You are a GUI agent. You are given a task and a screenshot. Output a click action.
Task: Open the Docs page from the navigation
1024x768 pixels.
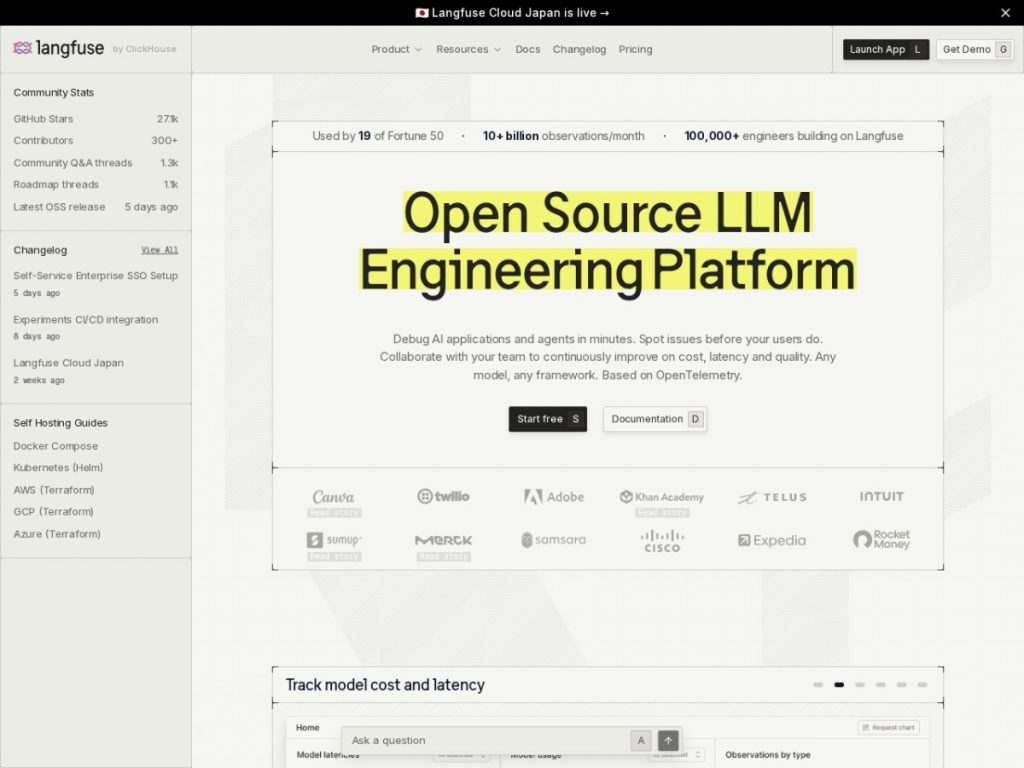point(528,49)
